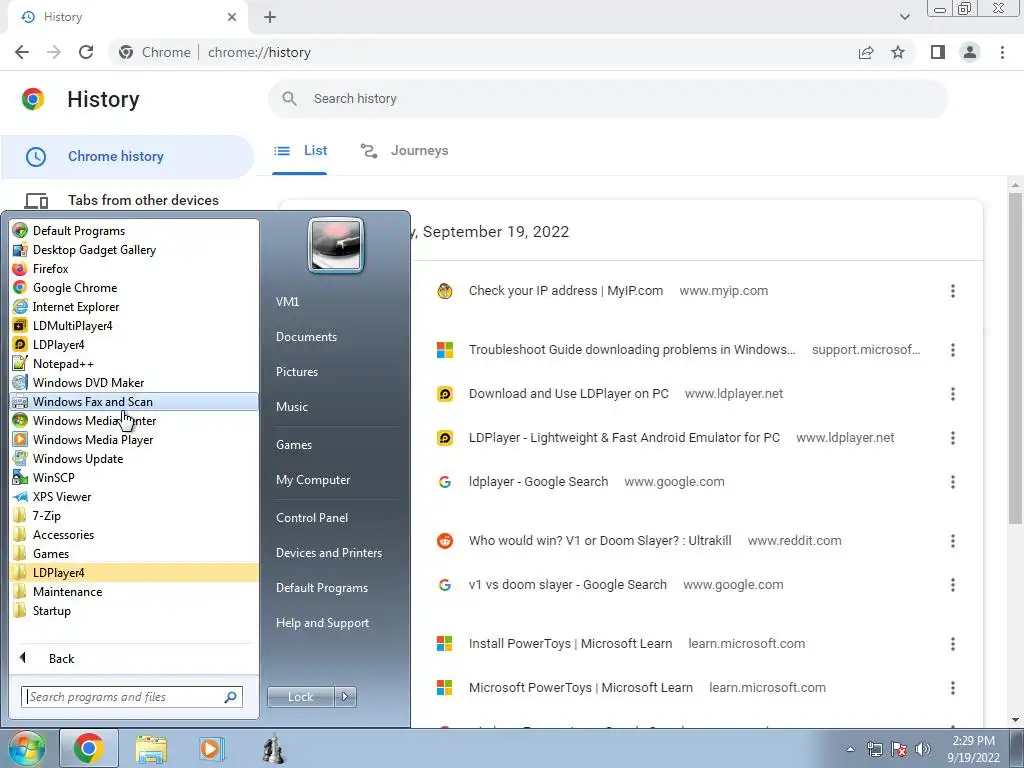Bookmark this page with star icon
This screenshot has height=768, width=1024.
[898, 52]
